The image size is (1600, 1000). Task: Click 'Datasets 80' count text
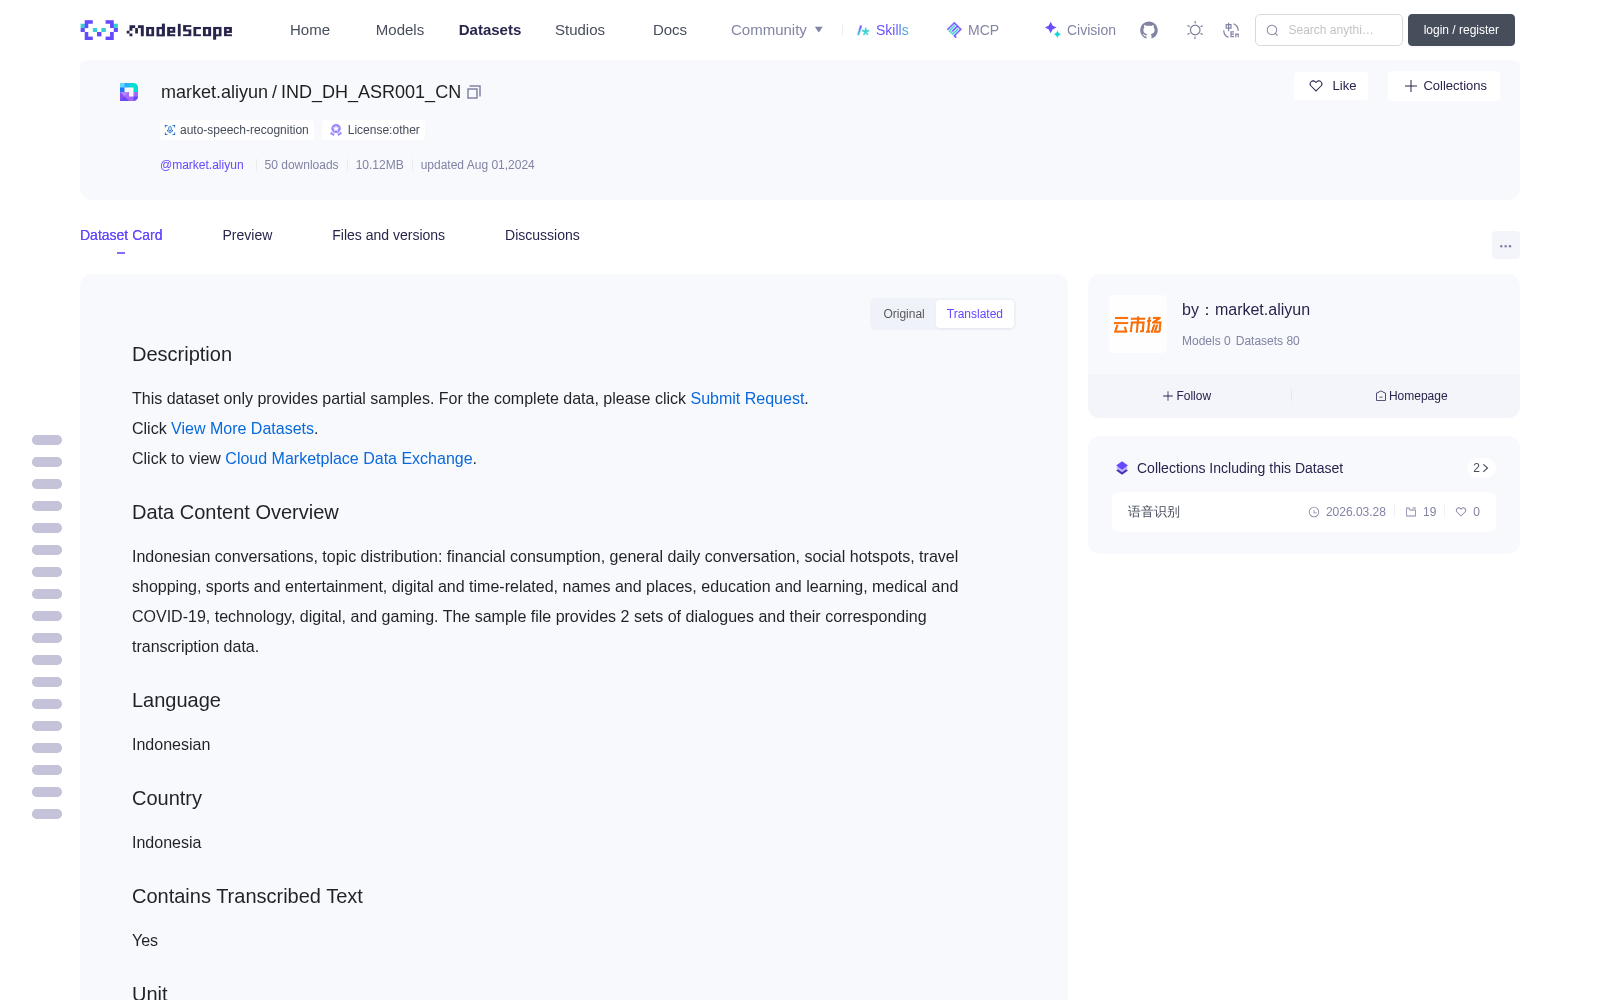click(1268, 341)
